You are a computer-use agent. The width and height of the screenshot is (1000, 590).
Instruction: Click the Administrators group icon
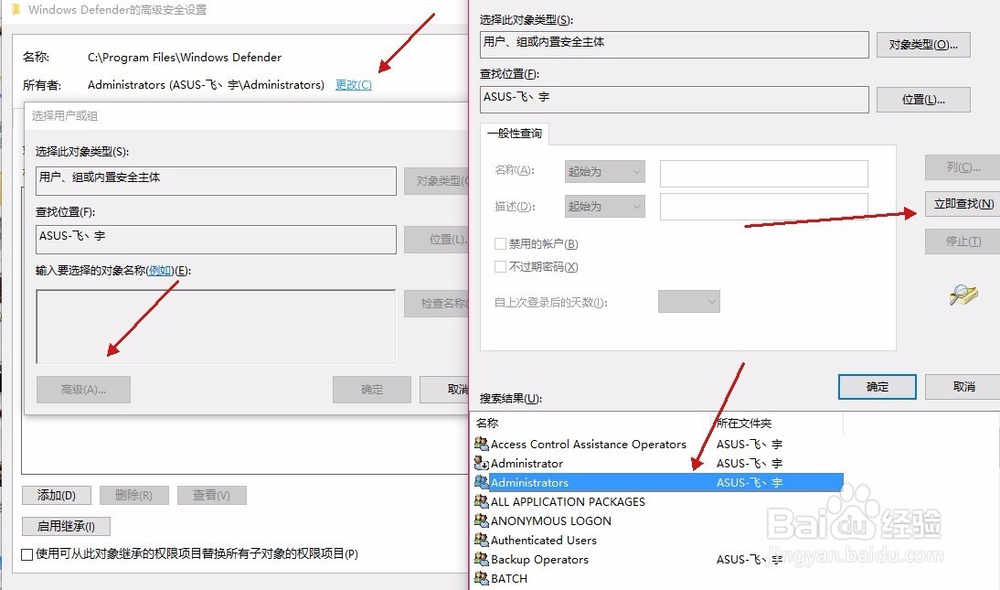point(481,482)
